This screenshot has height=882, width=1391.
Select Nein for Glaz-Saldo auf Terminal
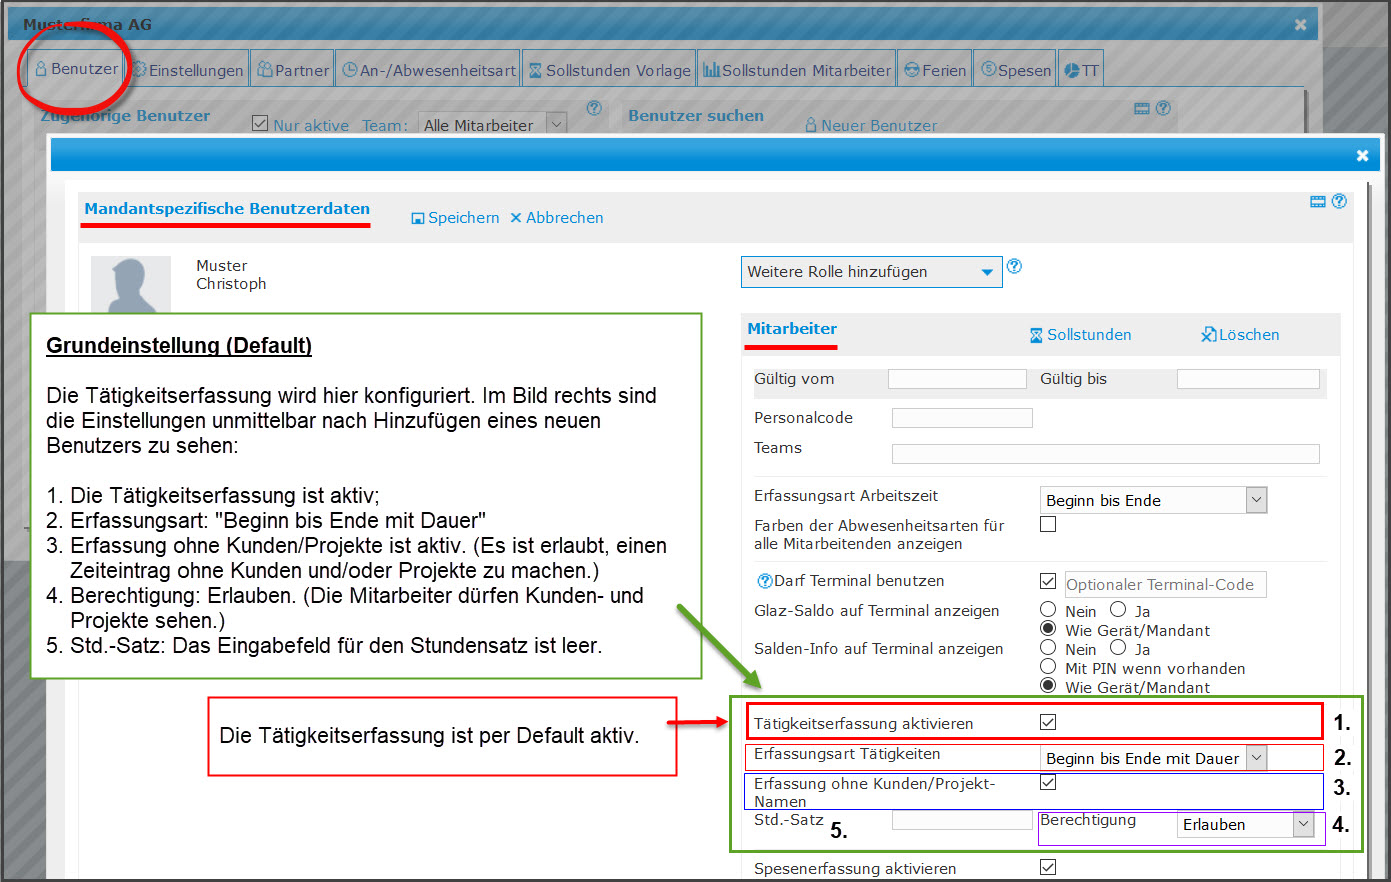pyautogui.click(x=1048, y=609)
